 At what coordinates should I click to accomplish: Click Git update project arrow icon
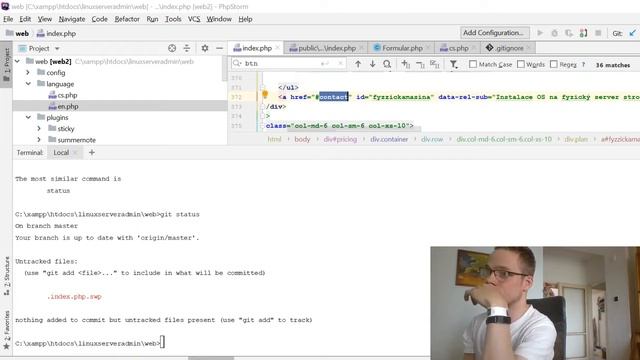[x=632, y=33]
